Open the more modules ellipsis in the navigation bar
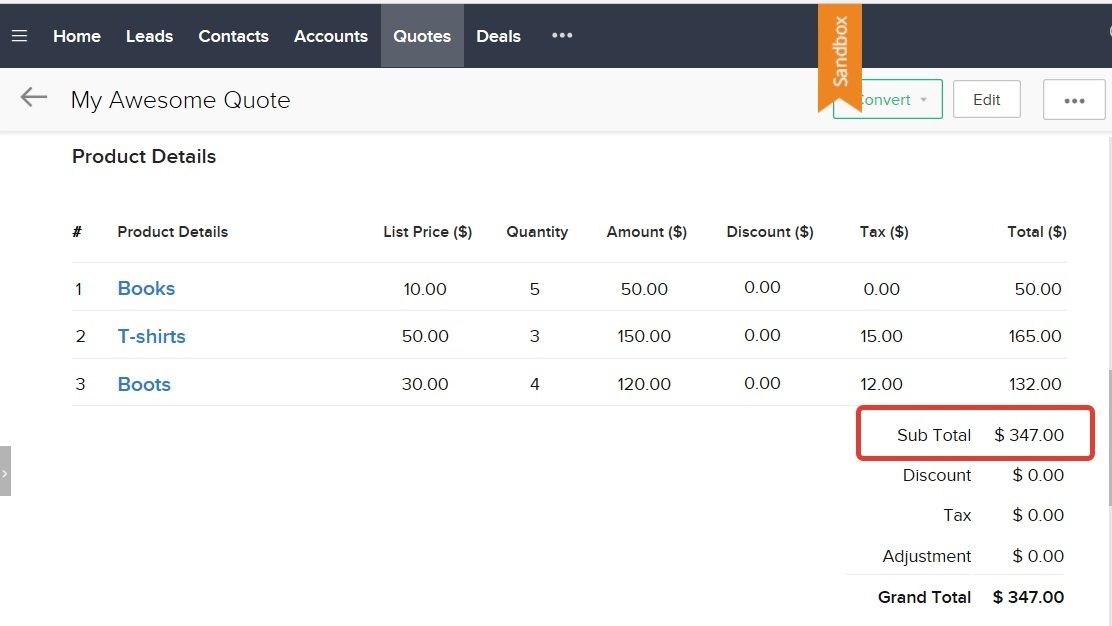 point(562,35)
